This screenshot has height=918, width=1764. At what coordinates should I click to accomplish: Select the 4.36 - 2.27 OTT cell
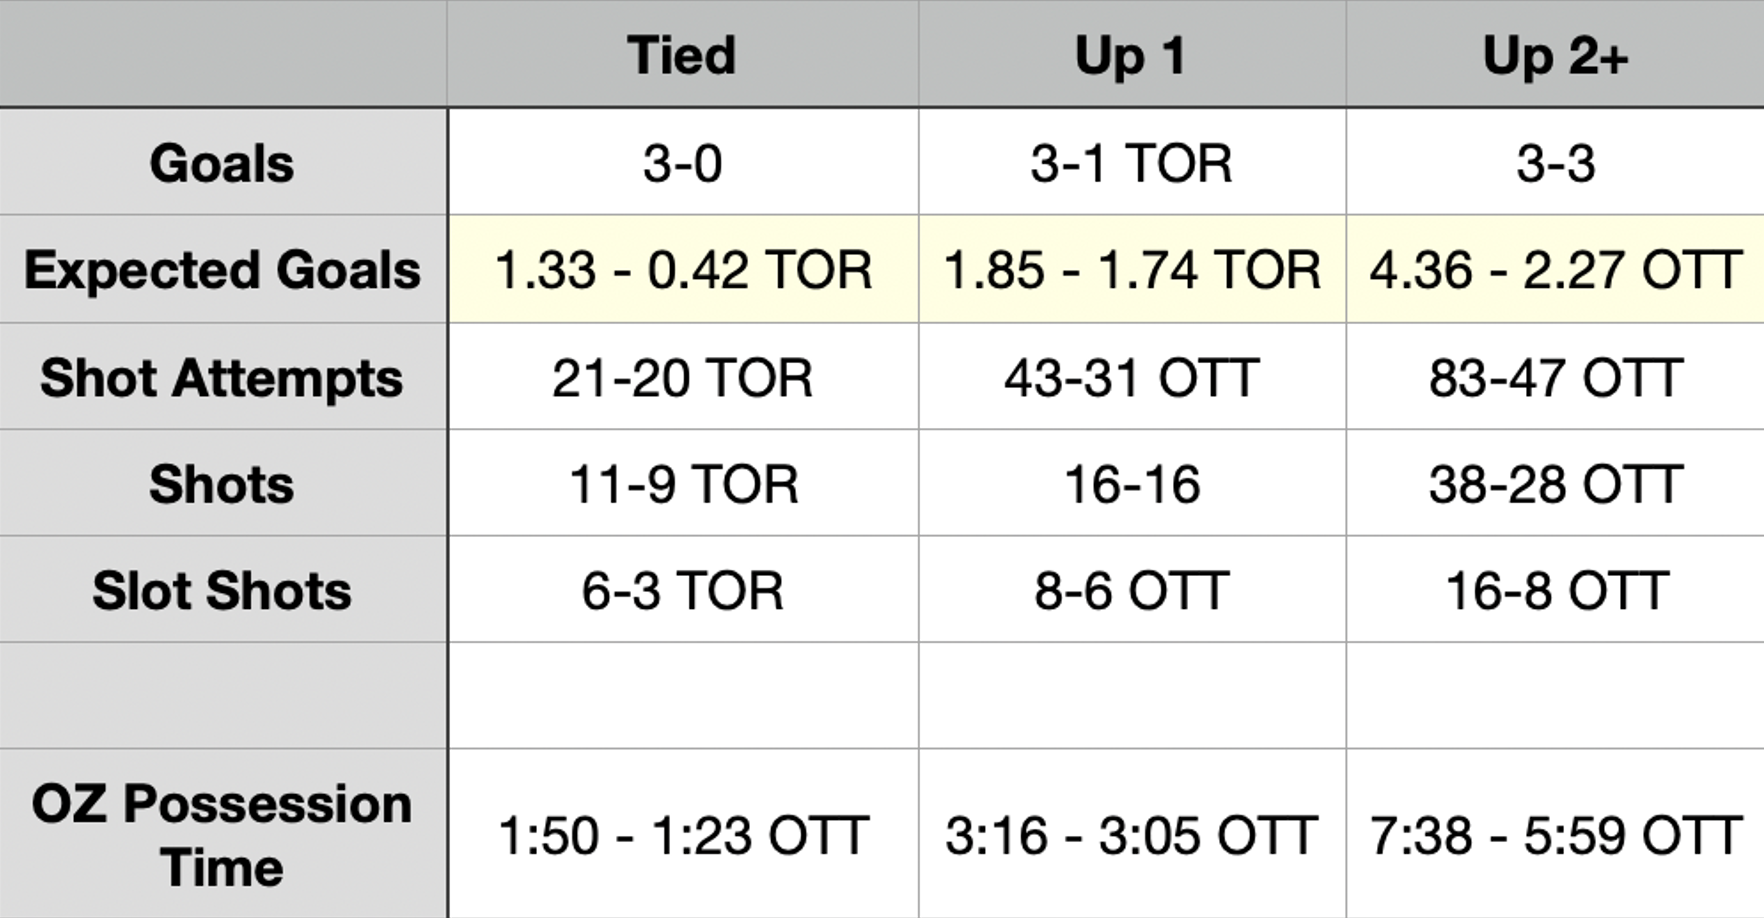coord(1555,270)
